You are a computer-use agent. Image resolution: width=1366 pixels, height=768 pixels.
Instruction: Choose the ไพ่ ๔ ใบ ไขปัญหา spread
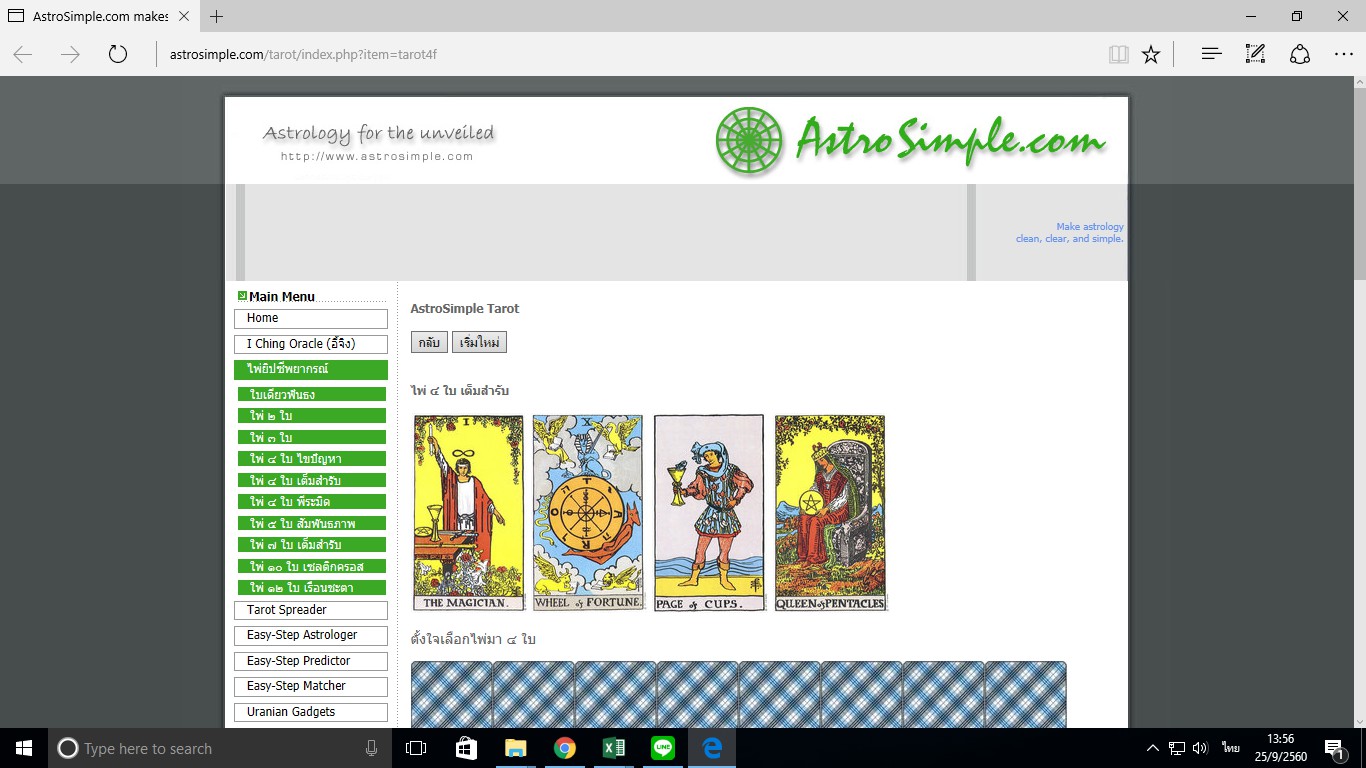pyautogui.click(x=312, y=458)
